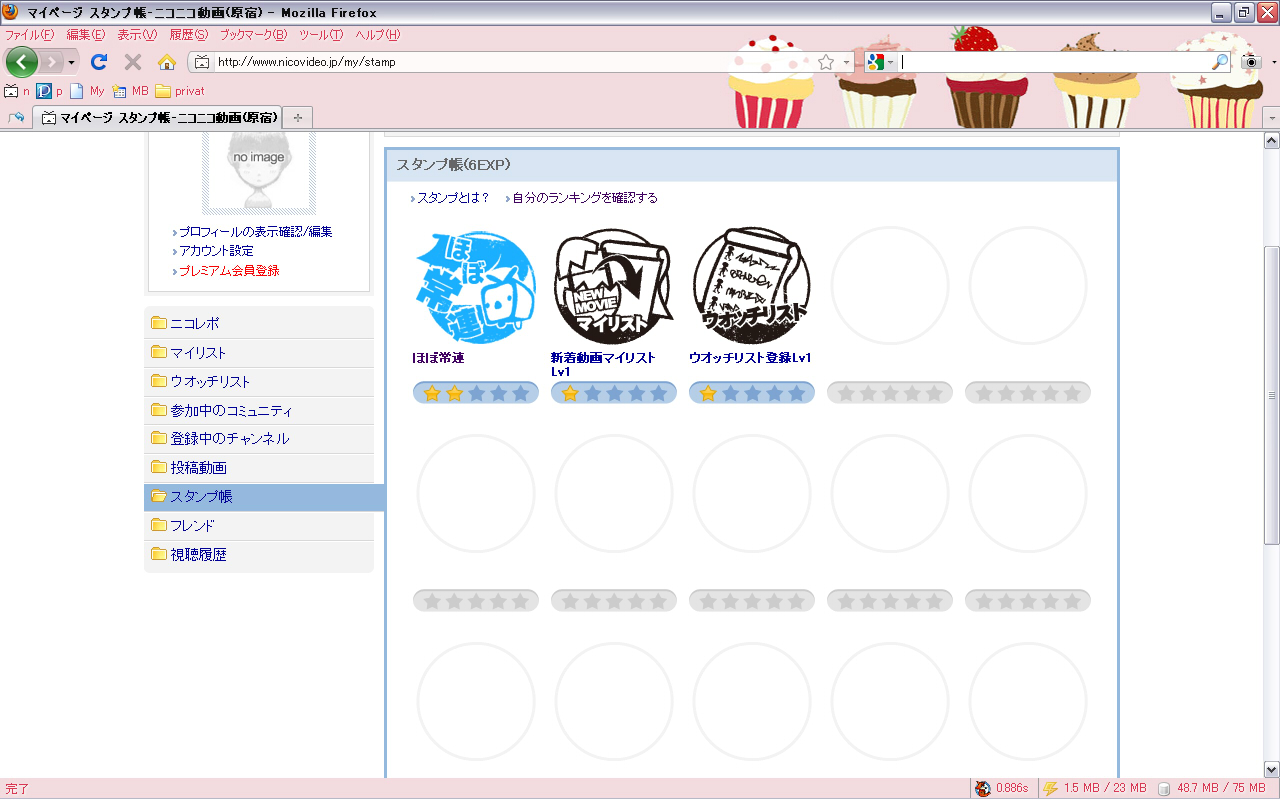The height and width of the screenshot is (800, 1280).
Task: Click the 0.886s load time status icon
Action: coord(1003,789)
